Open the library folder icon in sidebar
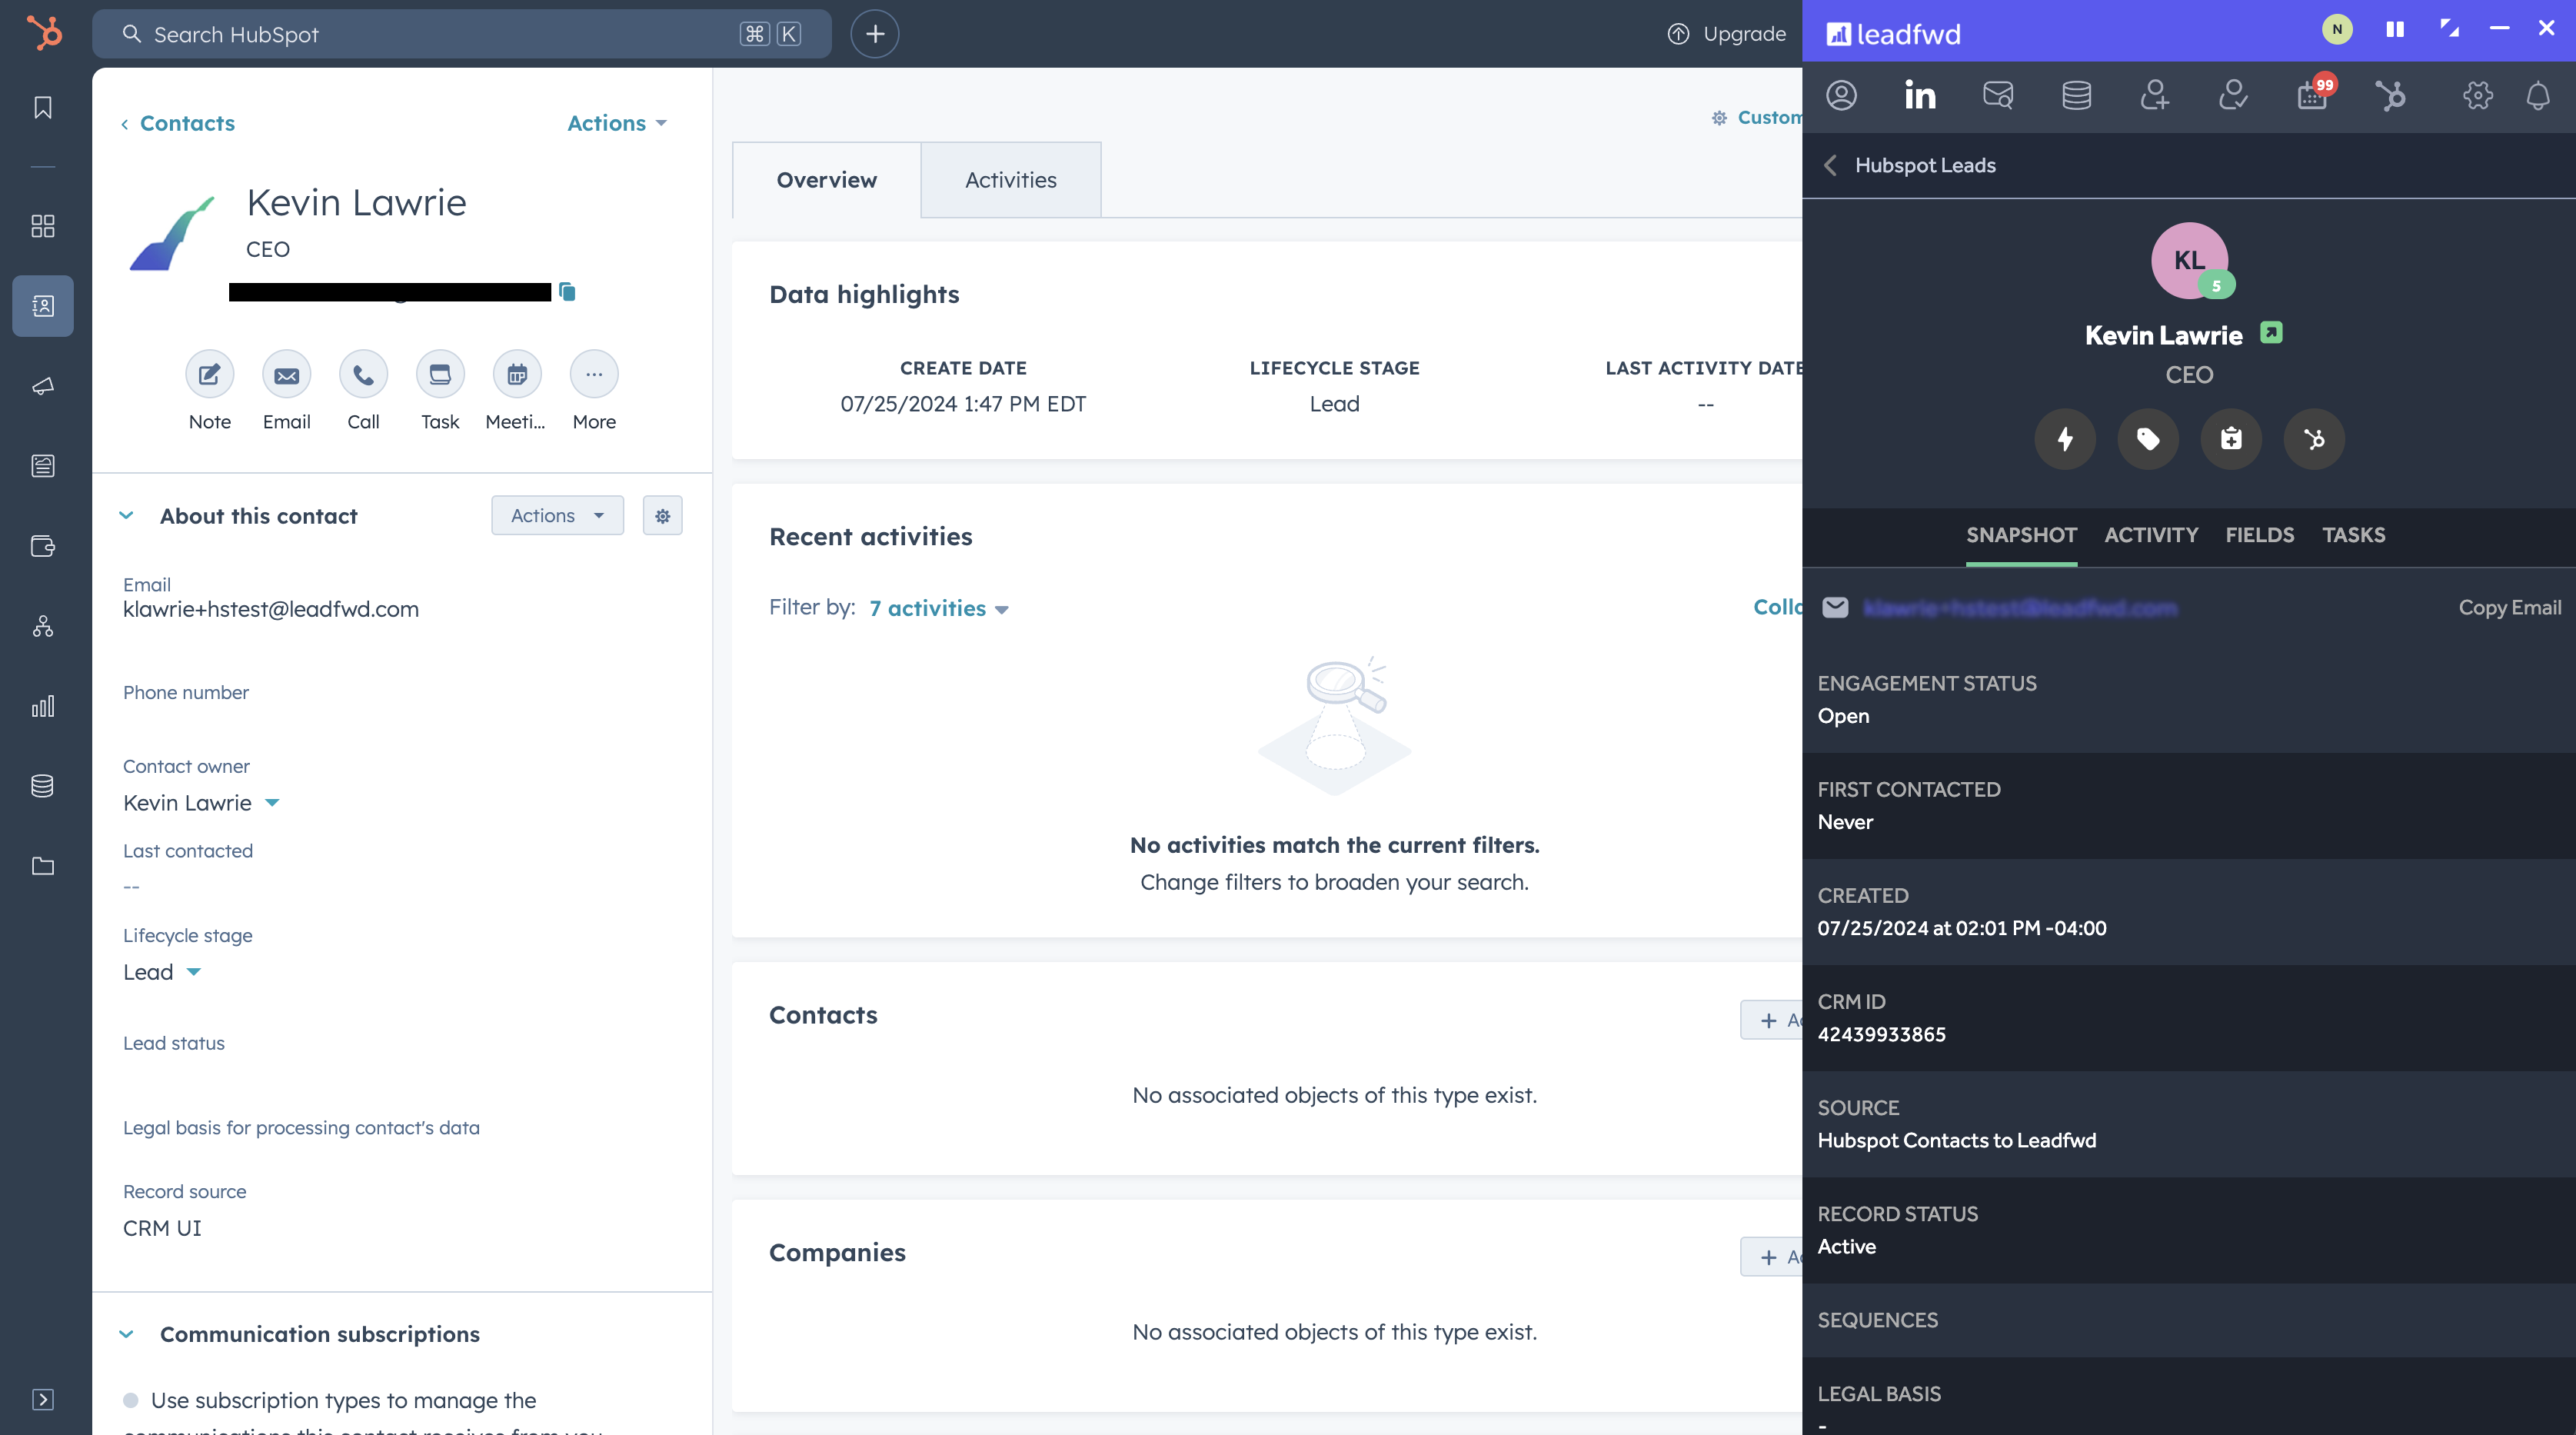 click(43, 866)
